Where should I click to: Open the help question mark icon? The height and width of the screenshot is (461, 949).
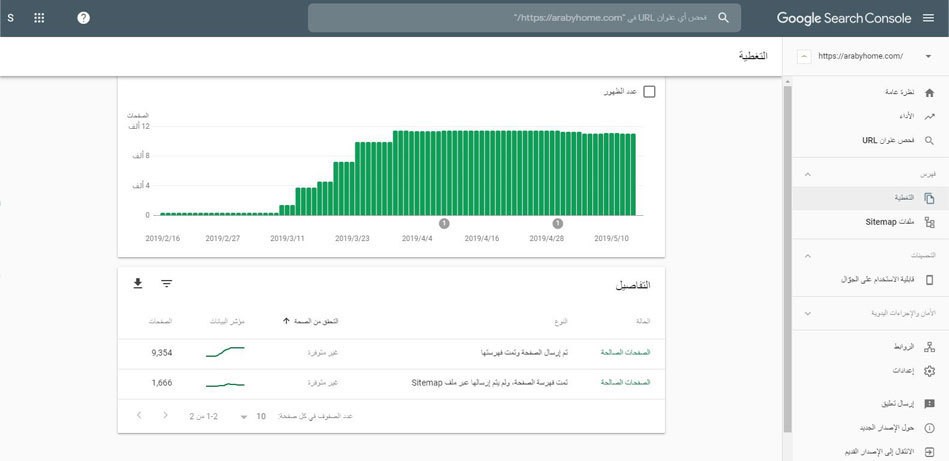pyautogui.click(x=84, y=18)
